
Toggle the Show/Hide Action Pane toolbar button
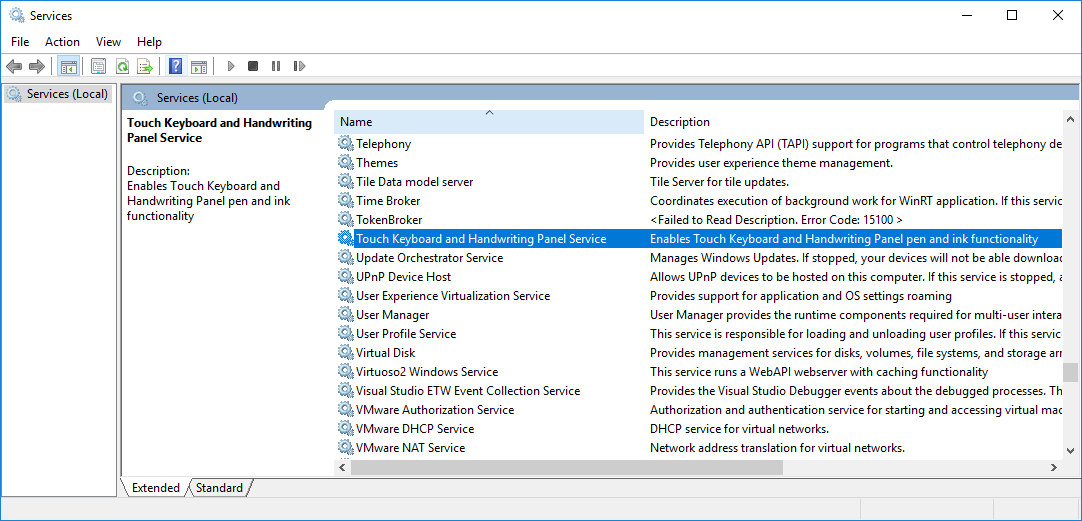[199, 66]
